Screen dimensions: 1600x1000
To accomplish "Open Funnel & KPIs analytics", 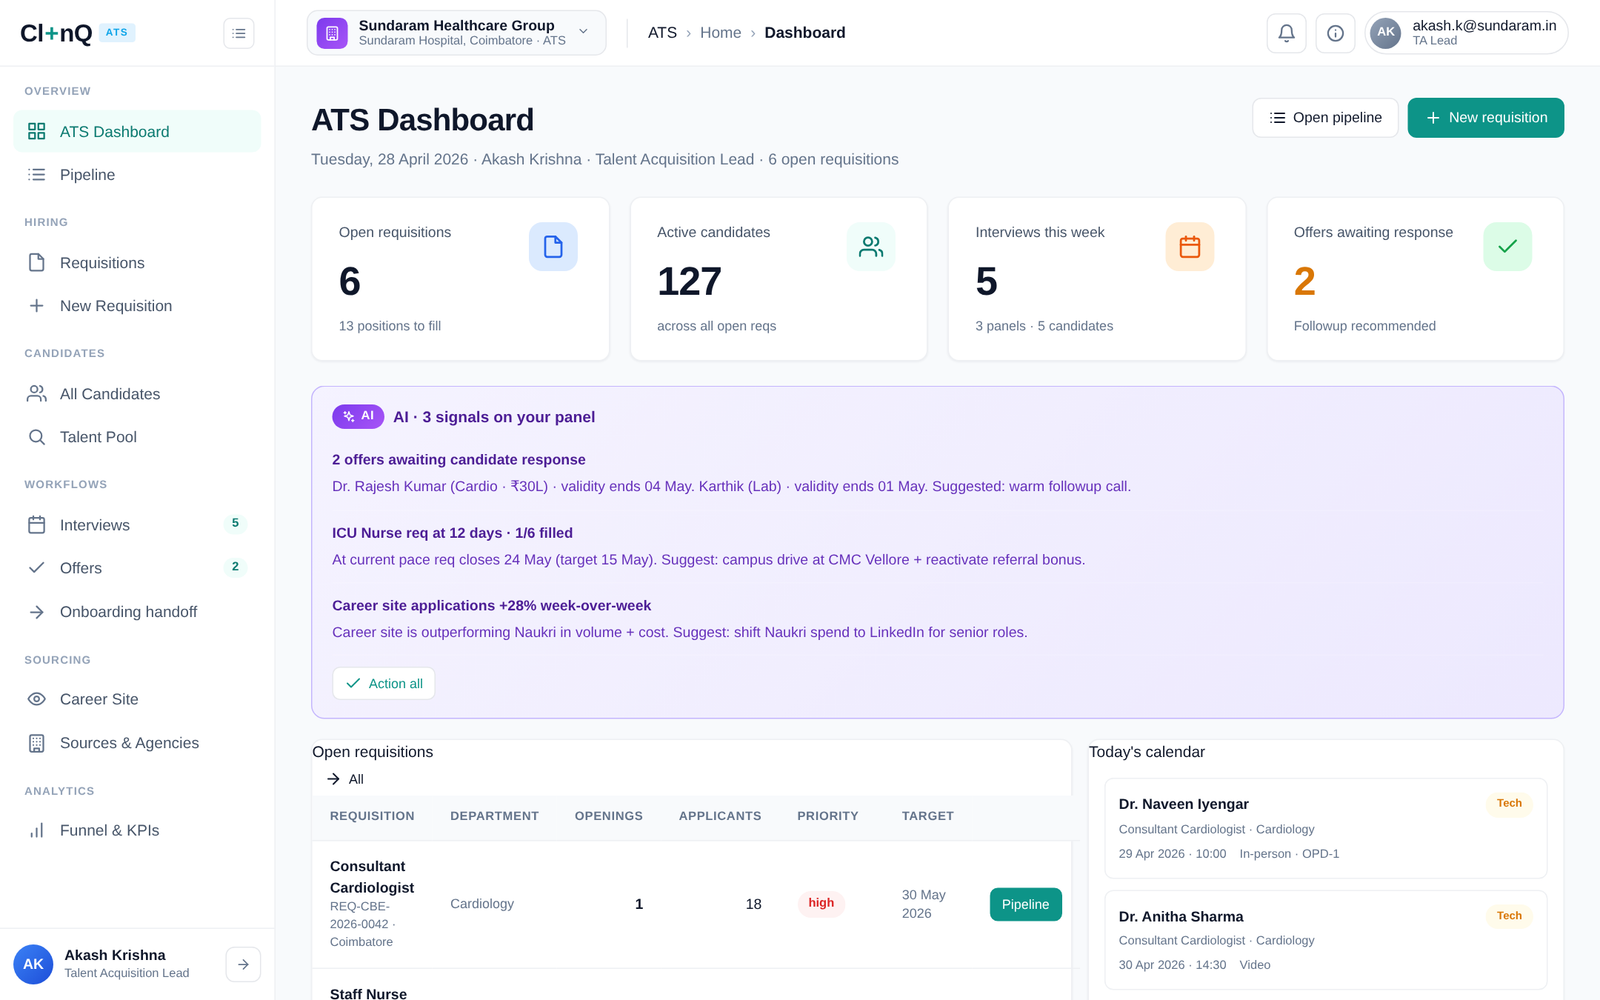I will [137, 830].
